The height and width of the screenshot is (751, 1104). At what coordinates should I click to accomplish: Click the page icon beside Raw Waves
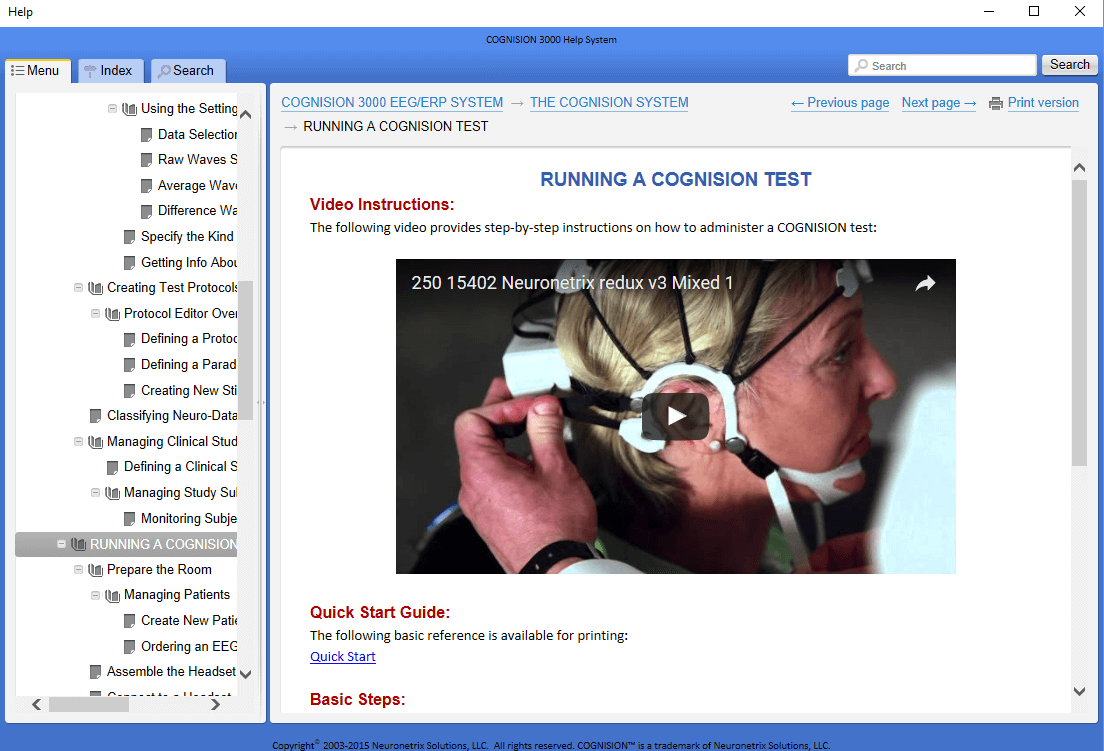tap(146, 160)
